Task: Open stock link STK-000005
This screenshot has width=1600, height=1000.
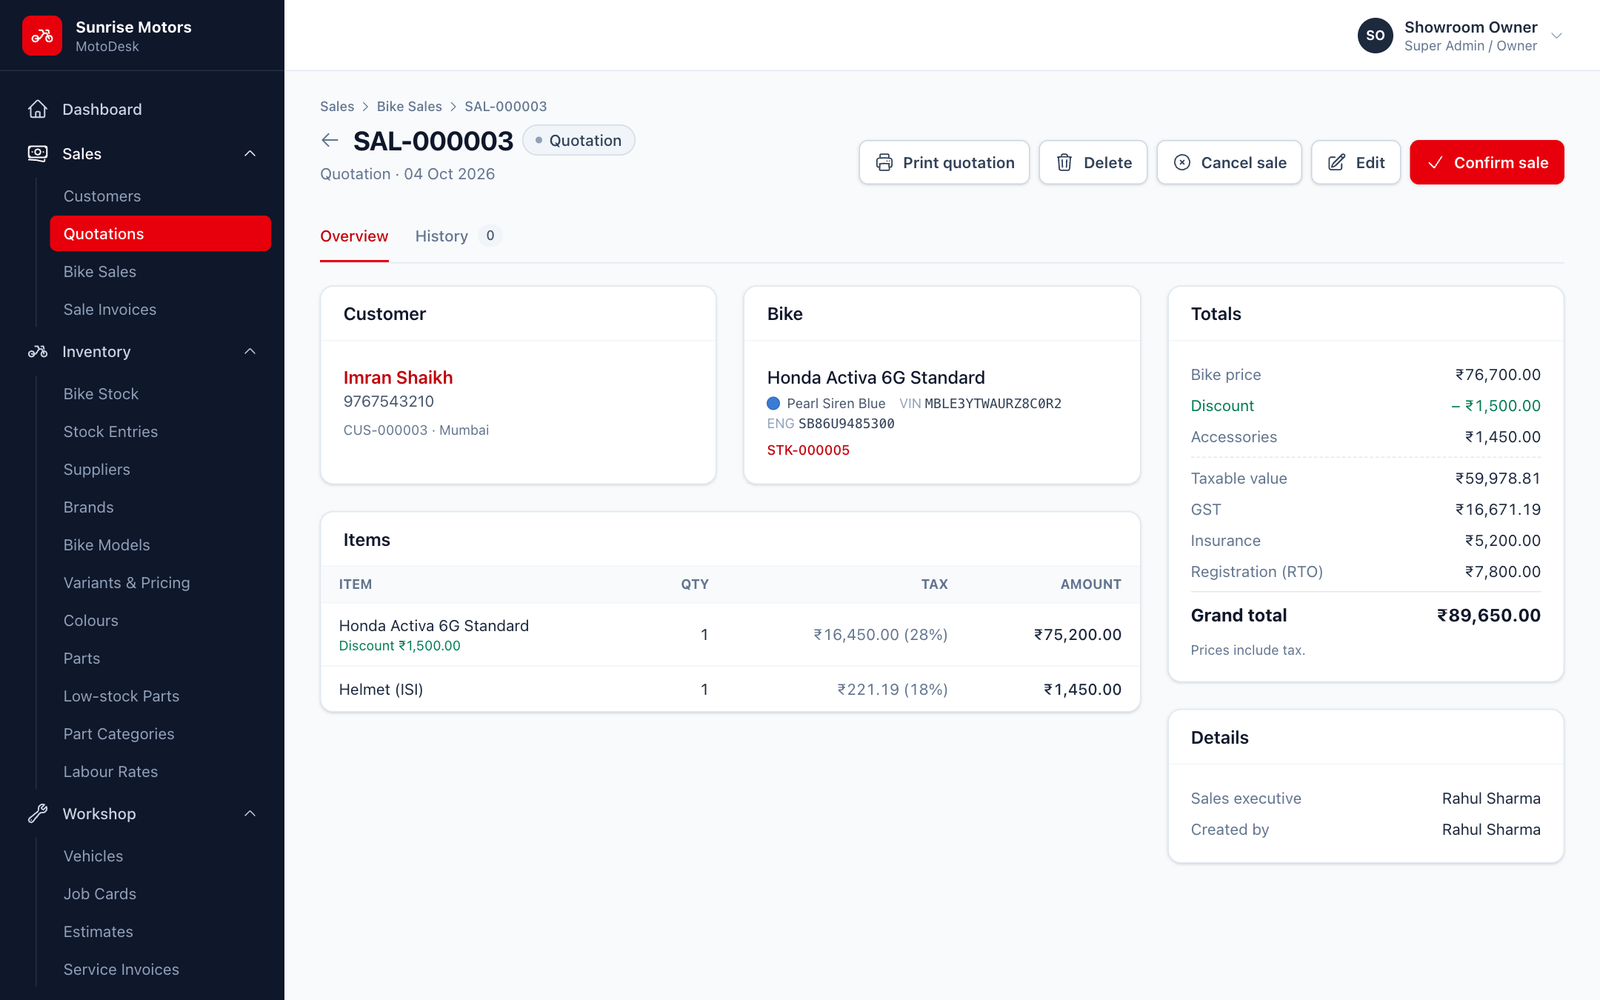Action: pyautogui.click(x=808, y=450)
